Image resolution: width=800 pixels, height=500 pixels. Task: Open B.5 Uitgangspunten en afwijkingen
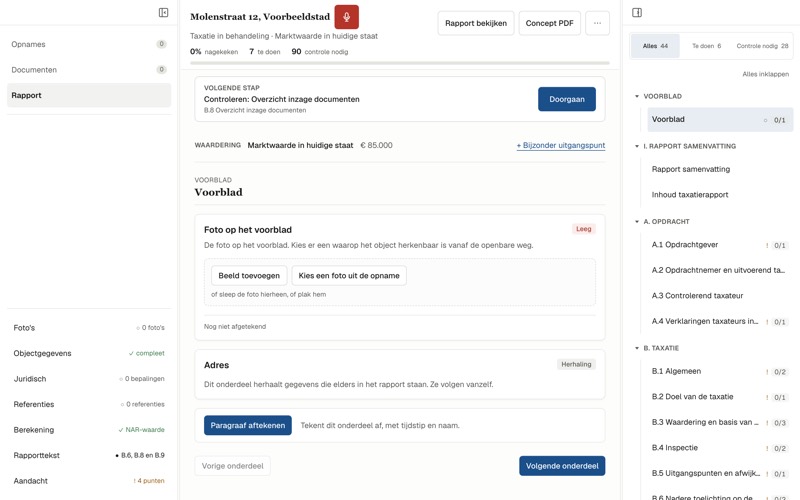pyautogui.click(x=720, y=473)
